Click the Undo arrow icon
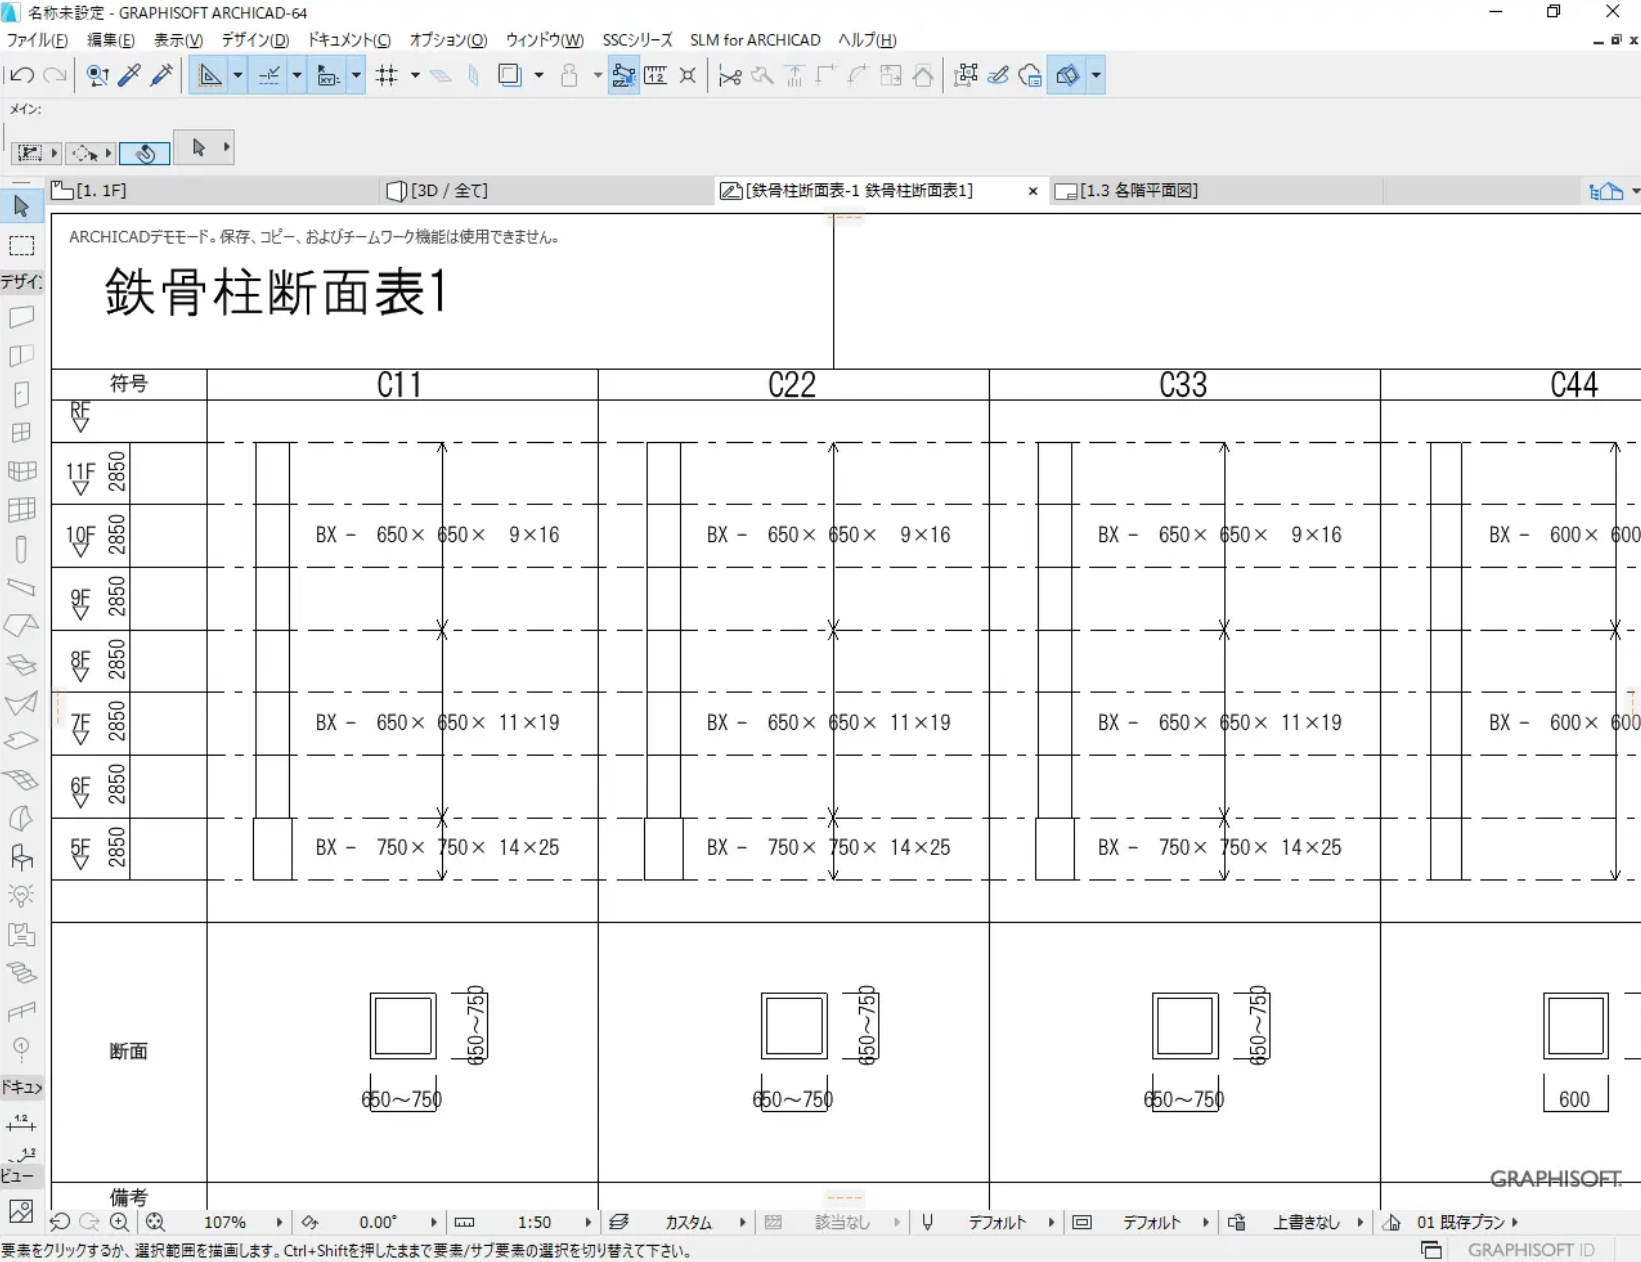The width and height of the screenshot is (1641, 1262). pos(22,75)
